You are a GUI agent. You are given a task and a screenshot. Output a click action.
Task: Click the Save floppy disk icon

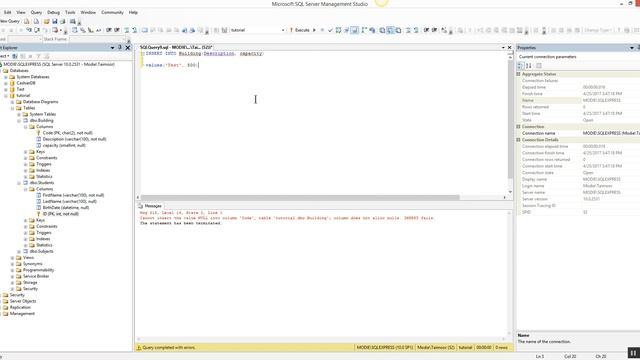55,21
